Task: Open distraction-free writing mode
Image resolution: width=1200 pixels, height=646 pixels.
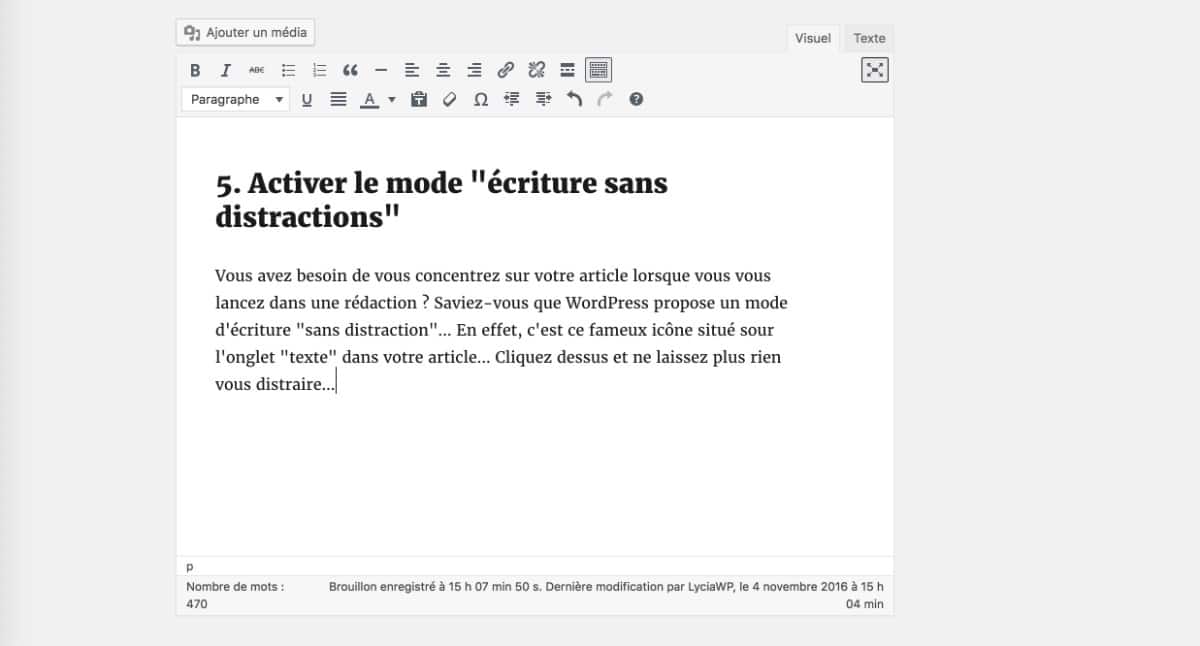Action: (x=874, y=70)
